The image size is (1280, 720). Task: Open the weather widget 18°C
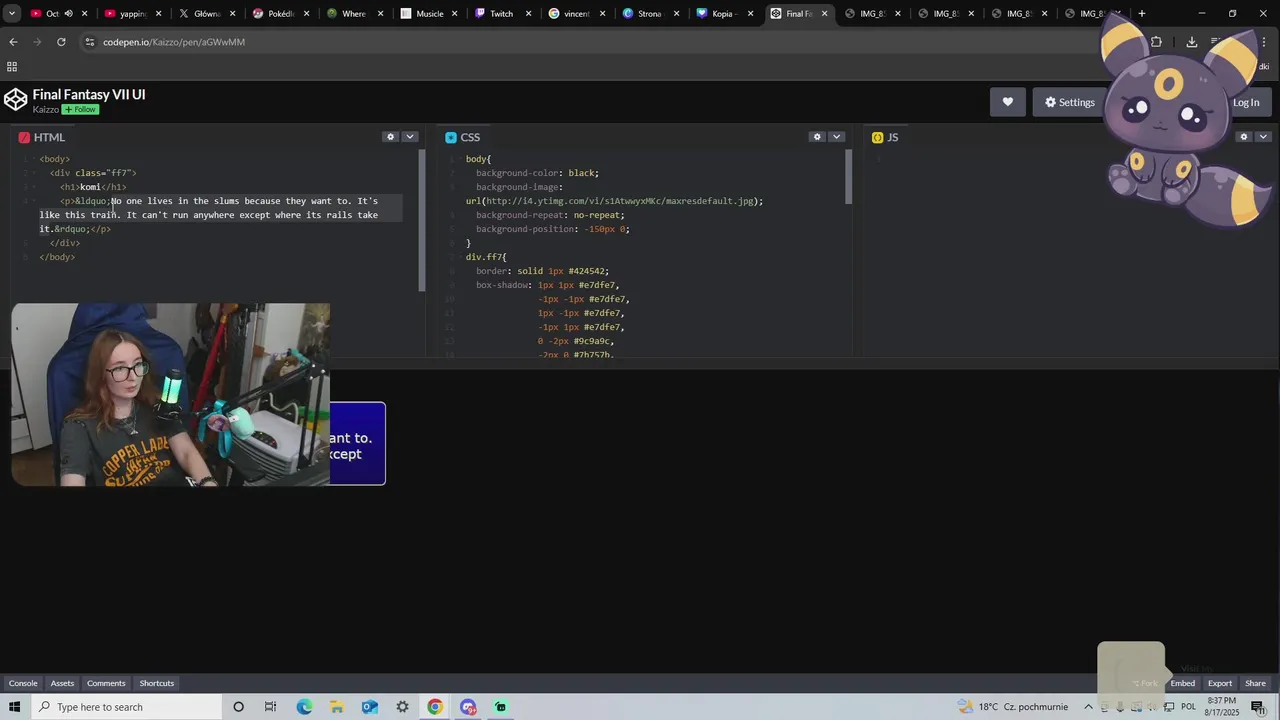pyautogui.click(x=1012, y=707)
